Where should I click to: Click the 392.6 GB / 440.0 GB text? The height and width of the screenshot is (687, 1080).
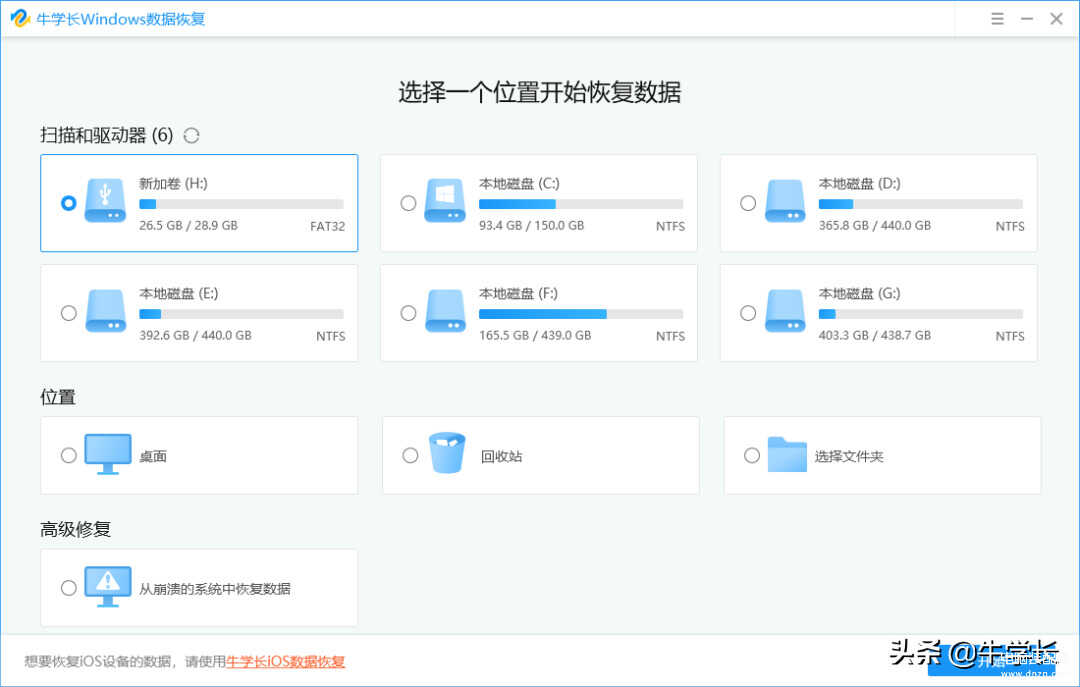coord(195,336)
